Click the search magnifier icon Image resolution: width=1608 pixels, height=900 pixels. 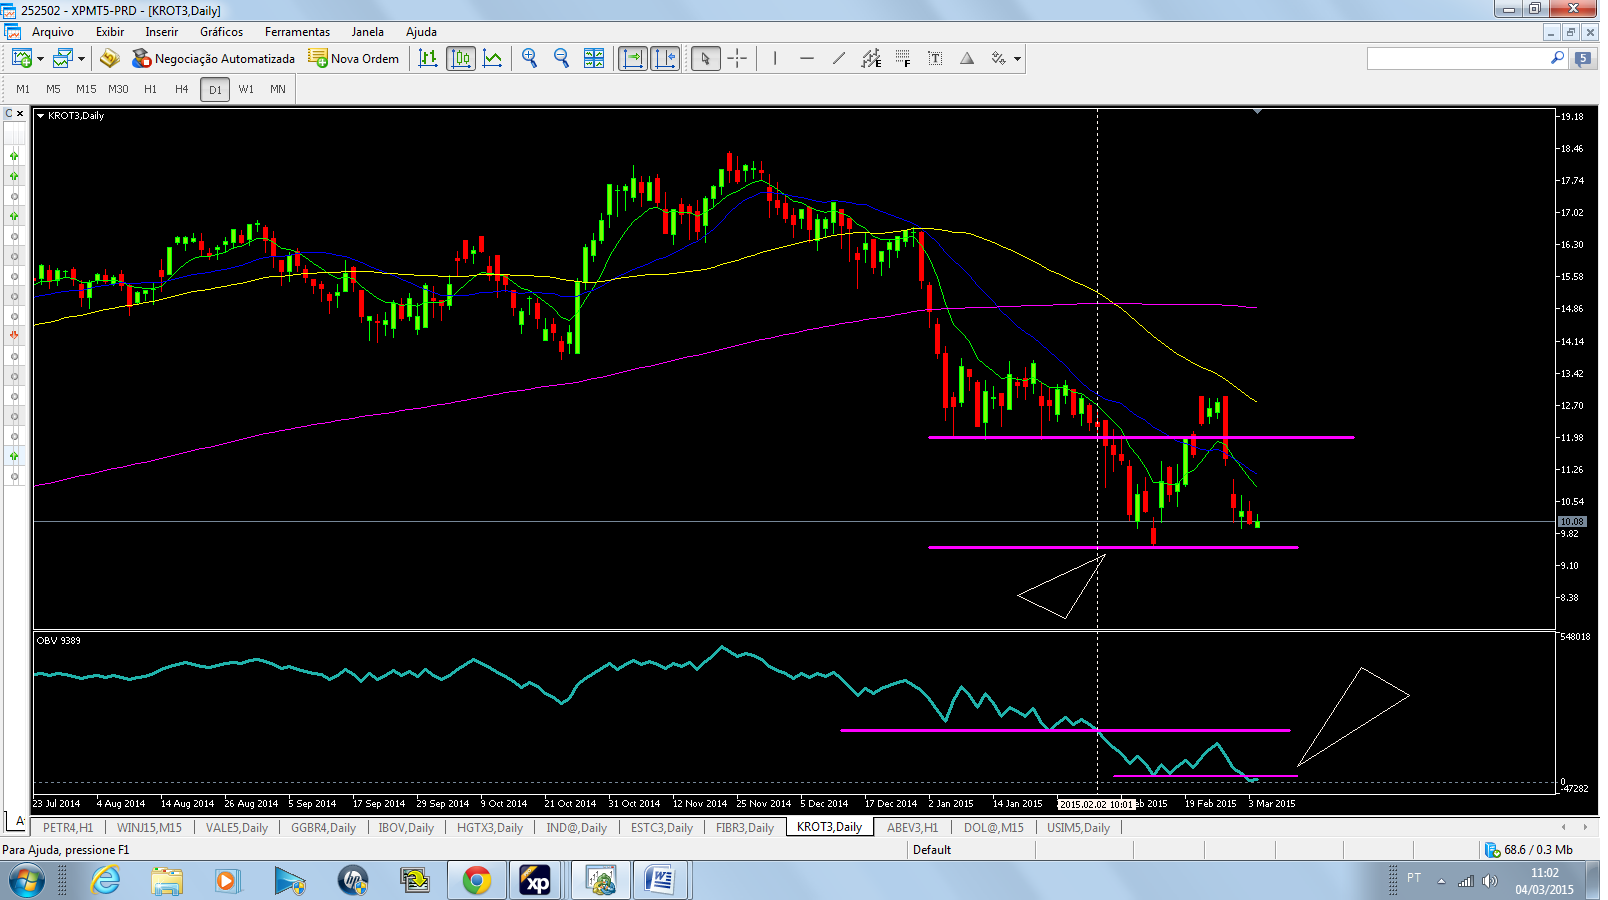point(1557,59)
